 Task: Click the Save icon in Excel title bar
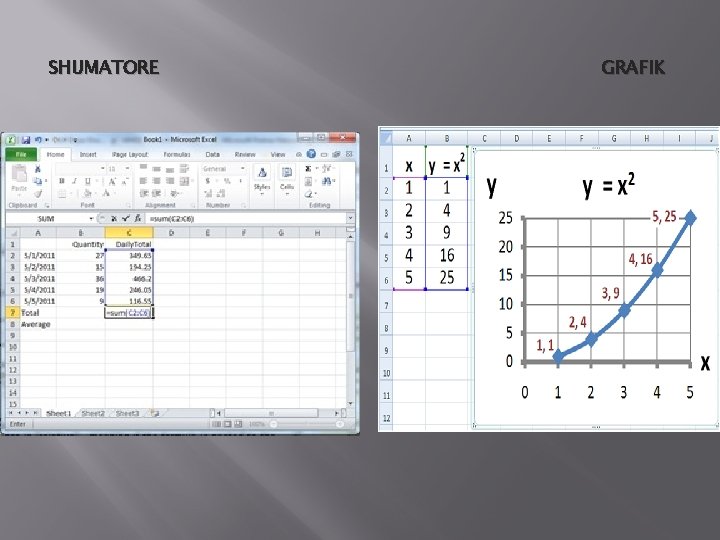coord(26,140)
